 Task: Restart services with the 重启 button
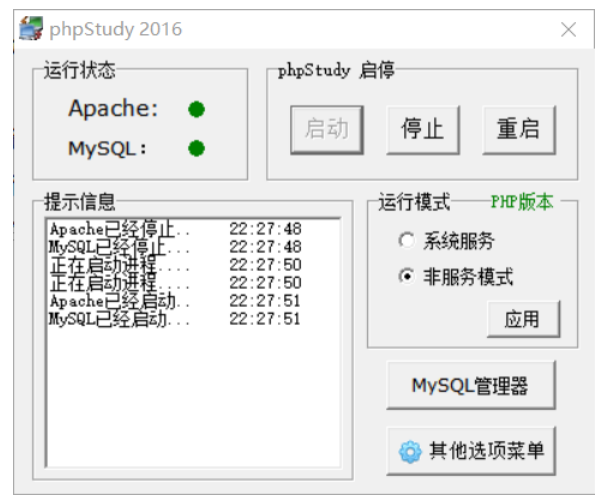pos(519,130)
